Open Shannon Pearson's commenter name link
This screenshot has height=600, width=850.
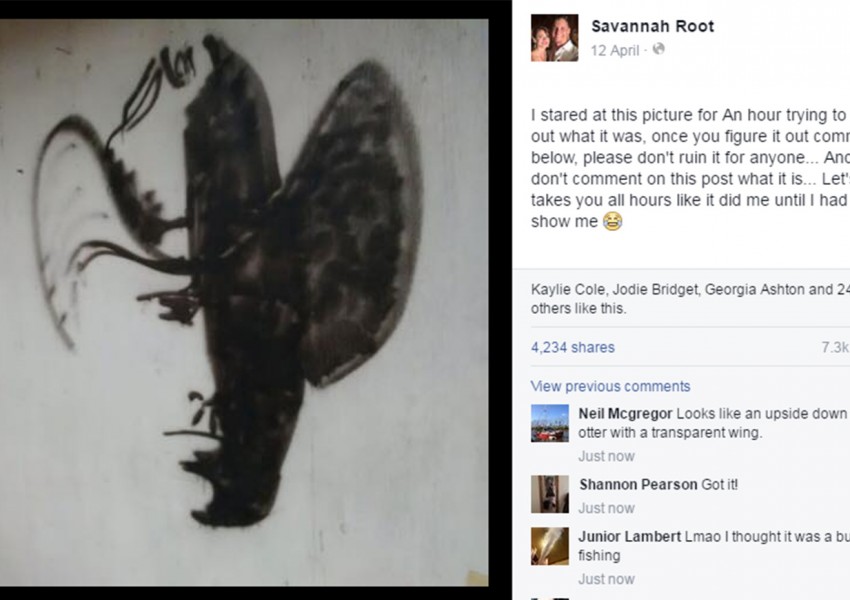638,484
